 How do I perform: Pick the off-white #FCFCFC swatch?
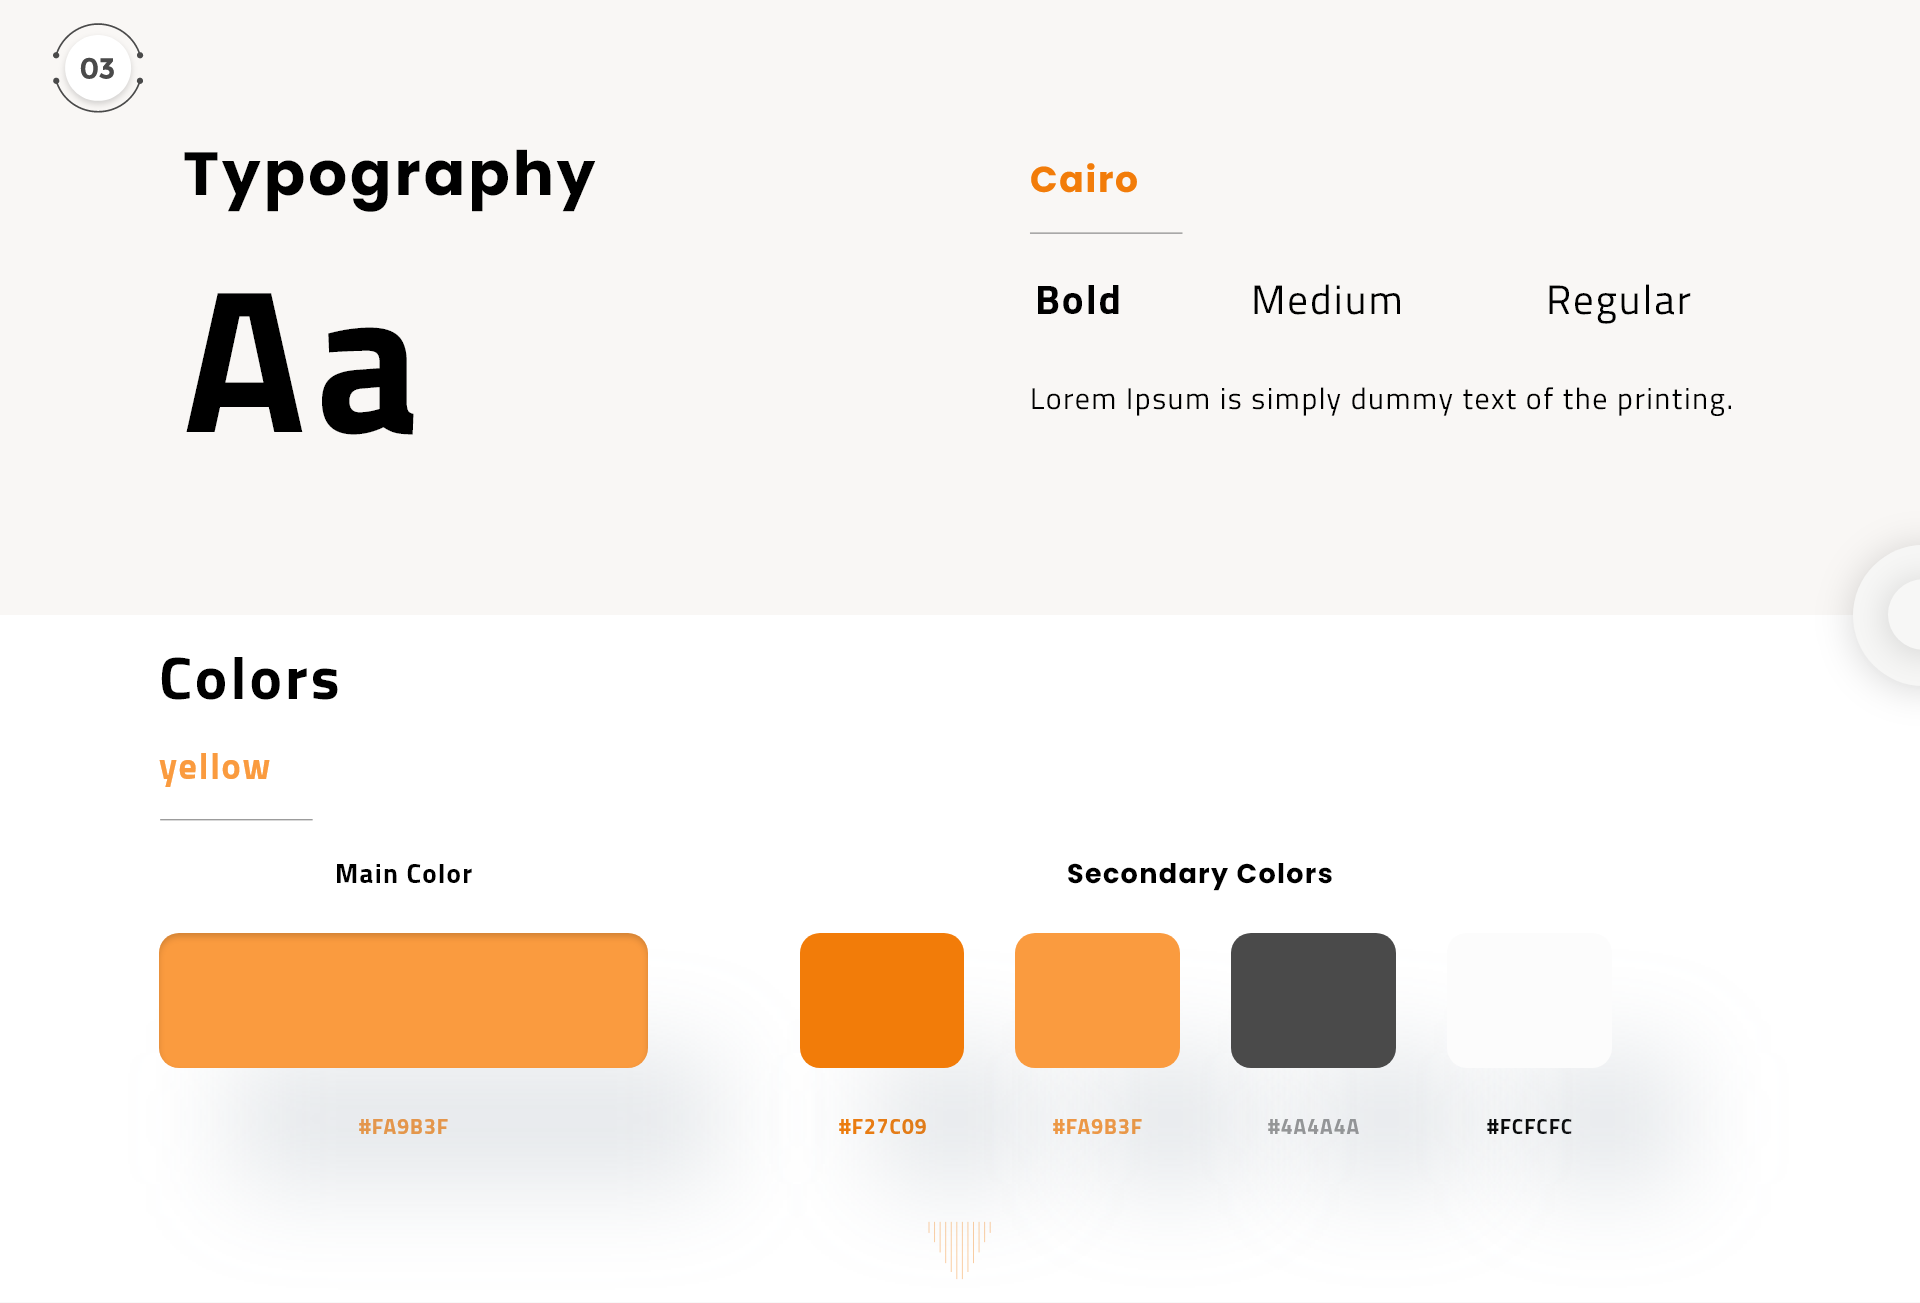click(x=1529, y=1000)
